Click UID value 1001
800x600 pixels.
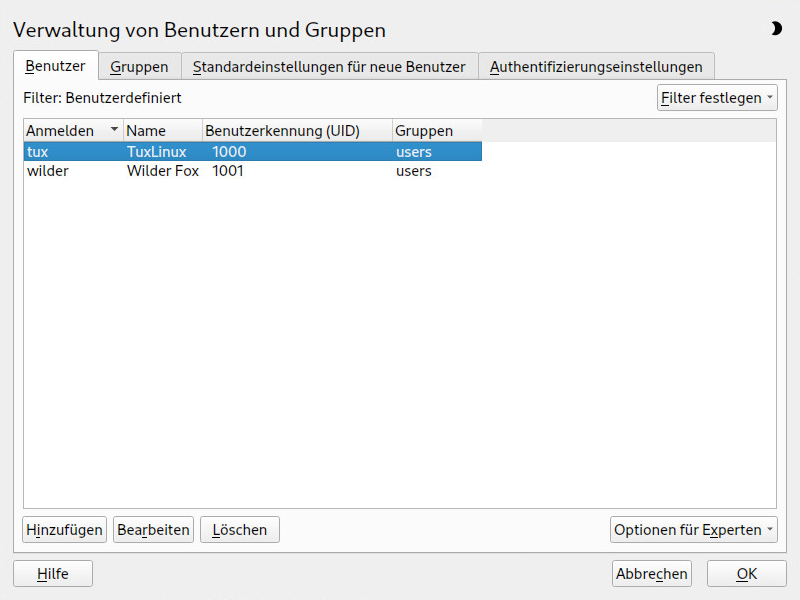tap(228, 170)
